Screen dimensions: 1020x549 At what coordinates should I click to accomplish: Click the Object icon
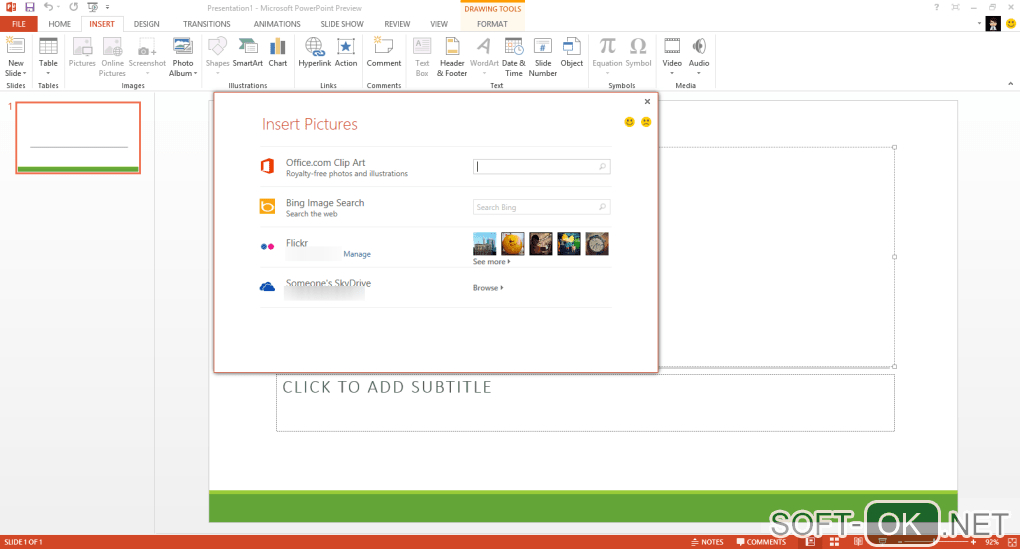572,52
